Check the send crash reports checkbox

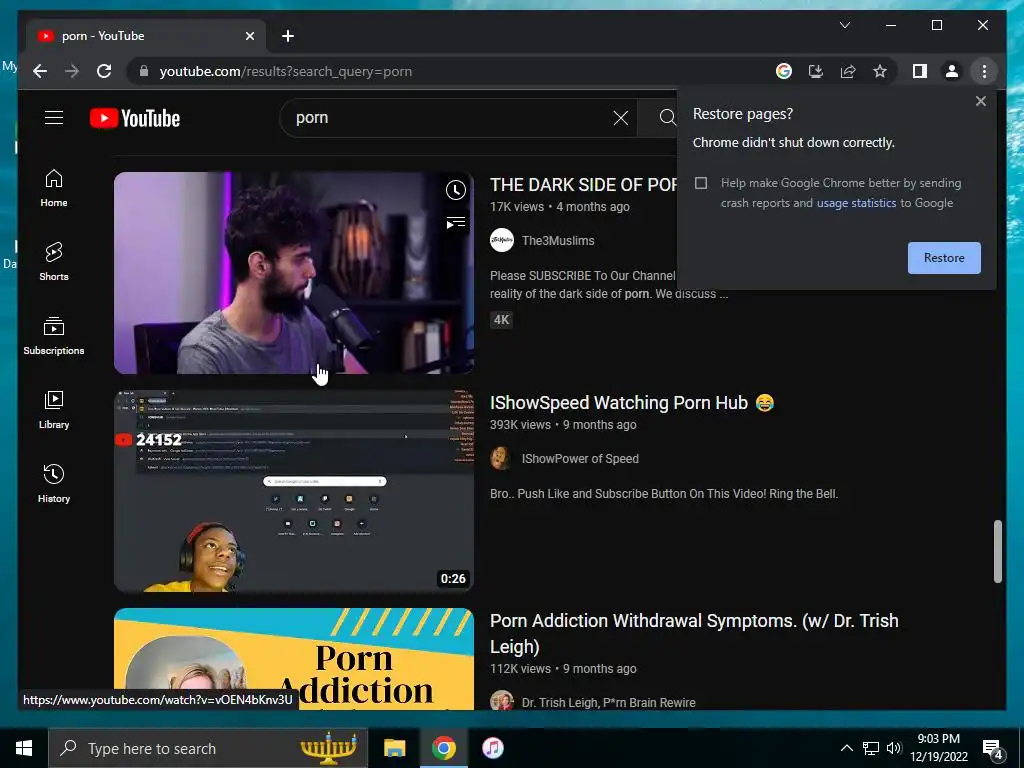point(701,183)
